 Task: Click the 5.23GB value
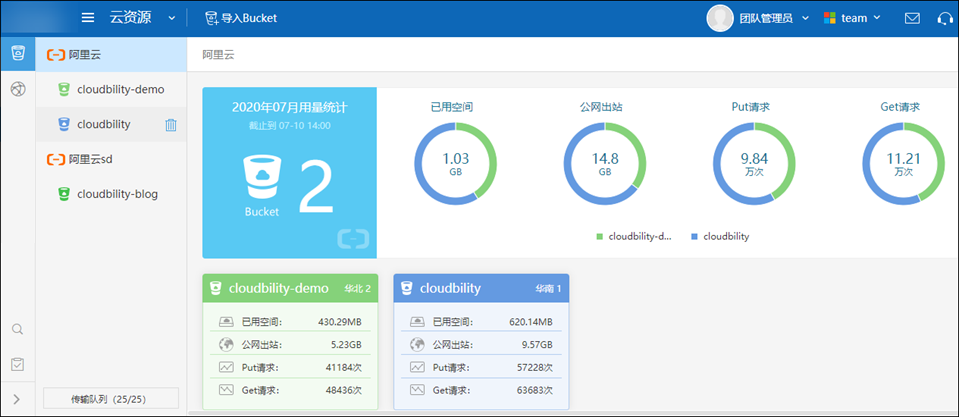(345, 345)
